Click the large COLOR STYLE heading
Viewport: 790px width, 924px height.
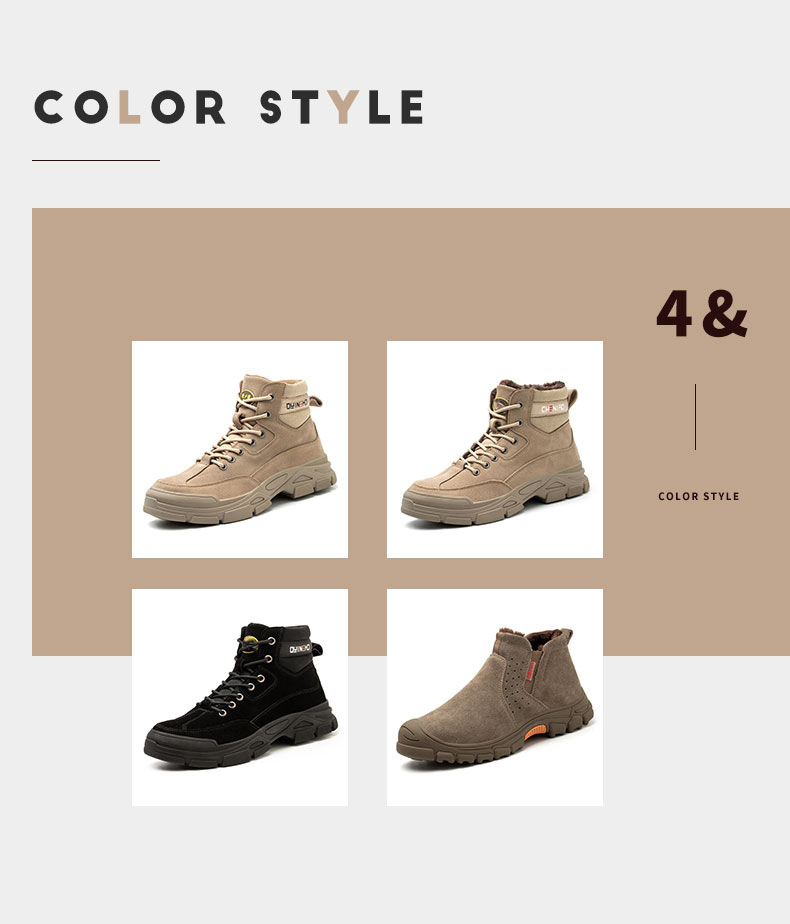point(229,107)
